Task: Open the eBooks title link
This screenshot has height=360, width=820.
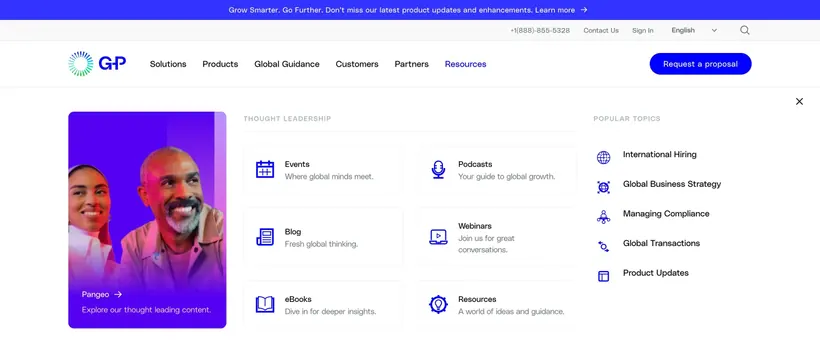Action: click(298, 299)
